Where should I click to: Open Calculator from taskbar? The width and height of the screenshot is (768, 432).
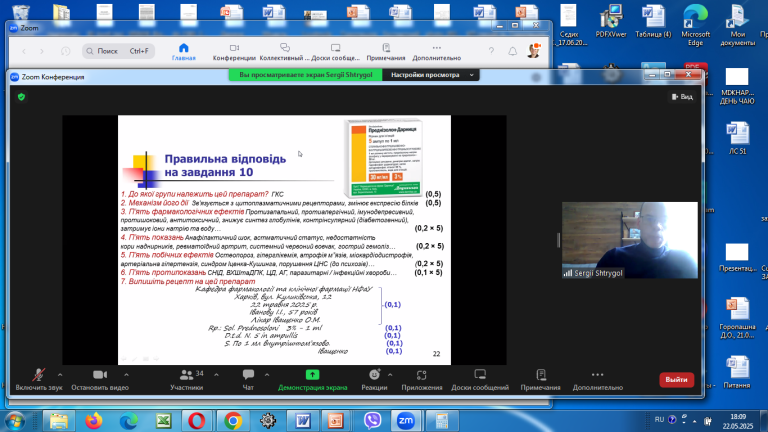441,421
